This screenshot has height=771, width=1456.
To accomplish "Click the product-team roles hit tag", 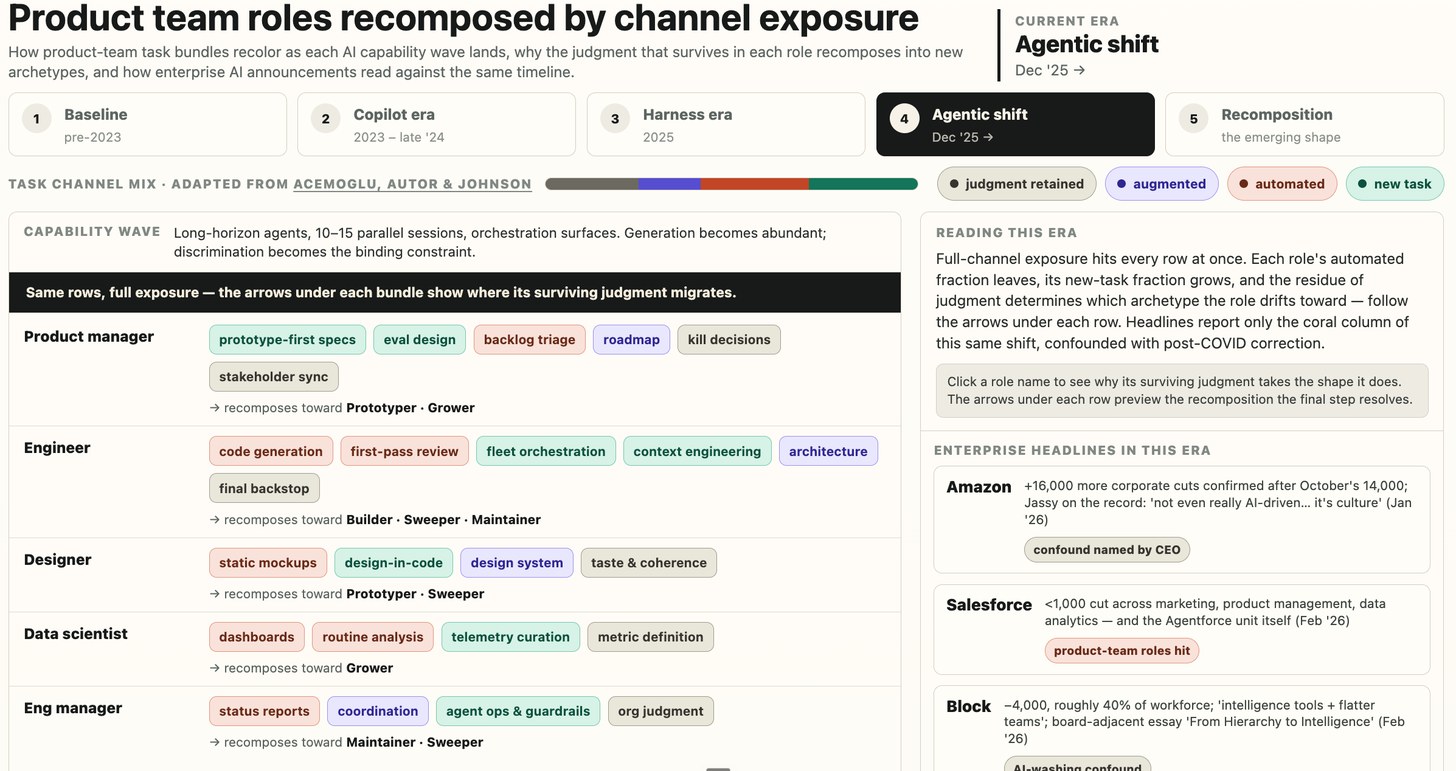I will 1122,650.
